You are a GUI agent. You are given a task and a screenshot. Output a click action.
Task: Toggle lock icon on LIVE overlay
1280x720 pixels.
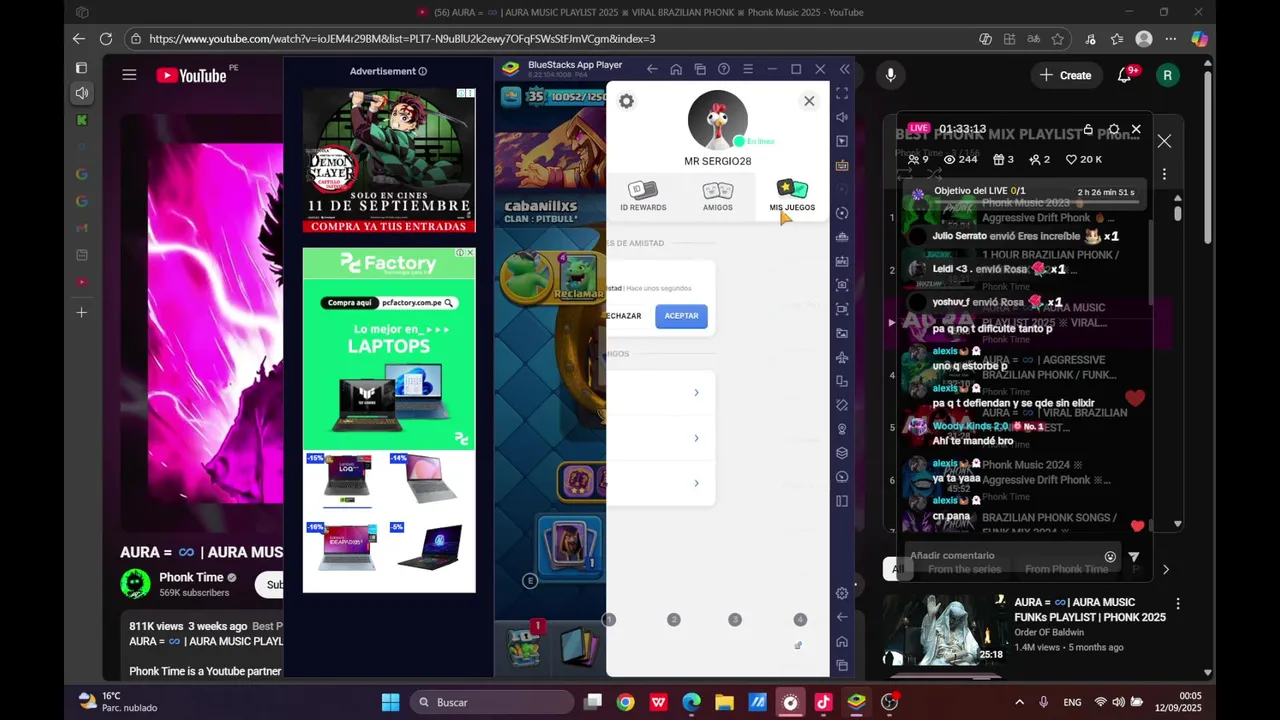click(x=1088, y=129)
